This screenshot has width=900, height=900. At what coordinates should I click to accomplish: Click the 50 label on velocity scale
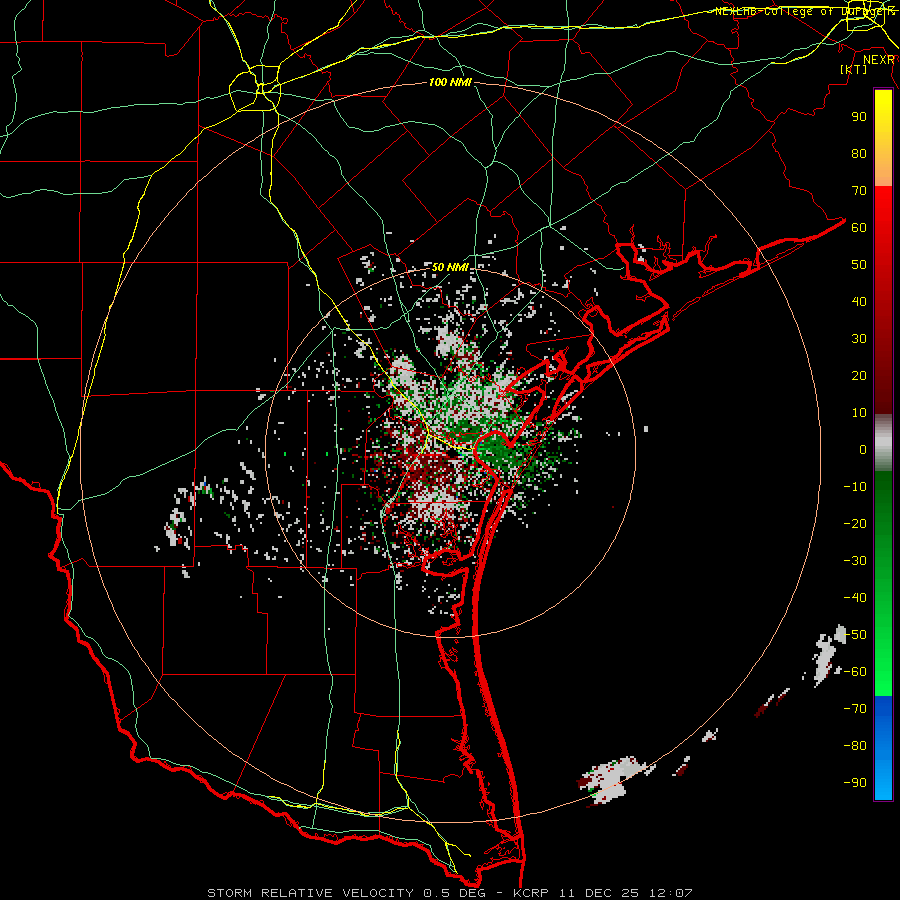859,265
